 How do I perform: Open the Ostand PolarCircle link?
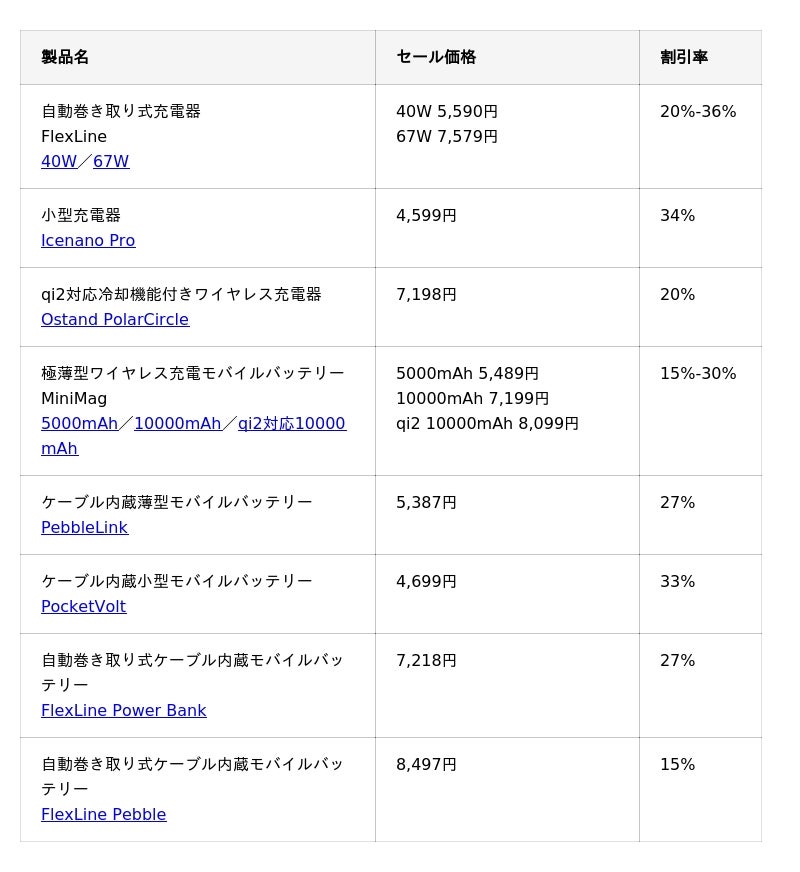[115, 320]
